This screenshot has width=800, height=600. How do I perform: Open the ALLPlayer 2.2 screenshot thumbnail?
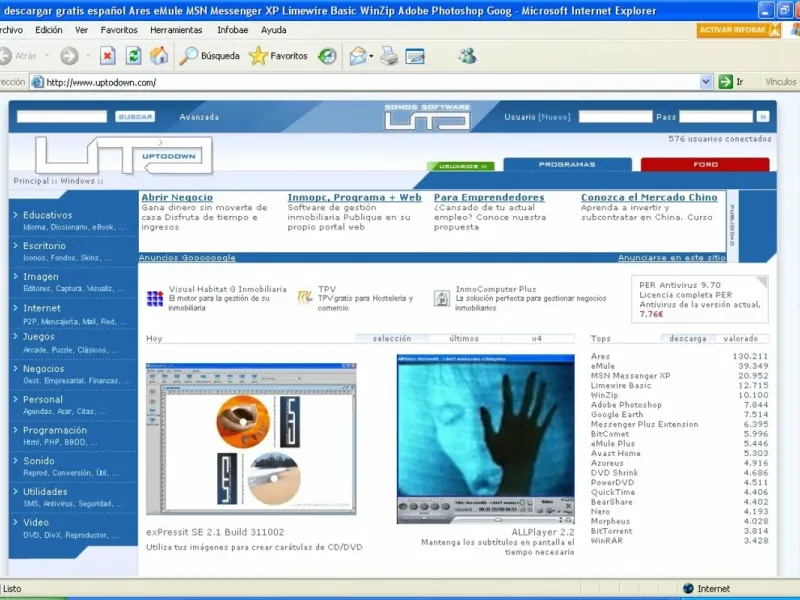coord(486,439)
